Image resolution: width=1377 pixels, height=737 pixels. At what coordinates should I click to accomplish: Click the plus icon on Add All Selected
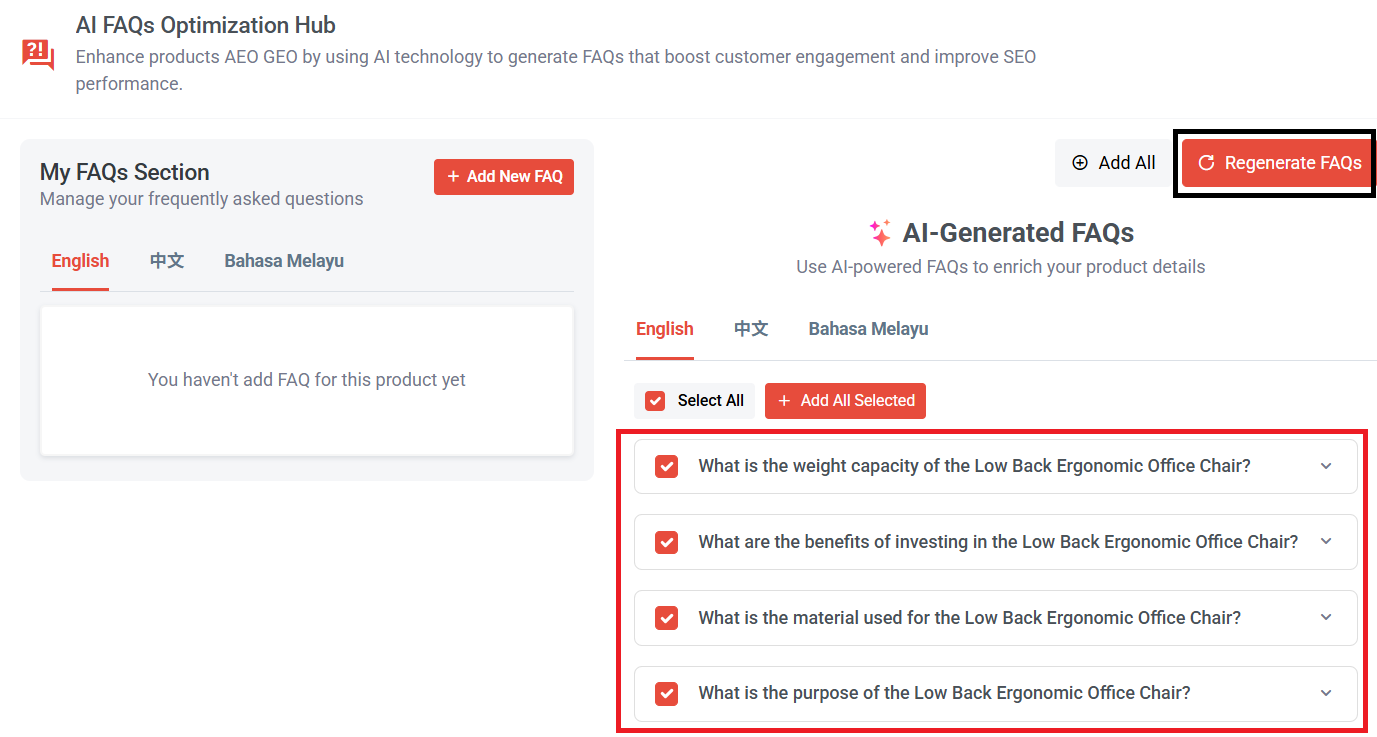coord(785,400)
